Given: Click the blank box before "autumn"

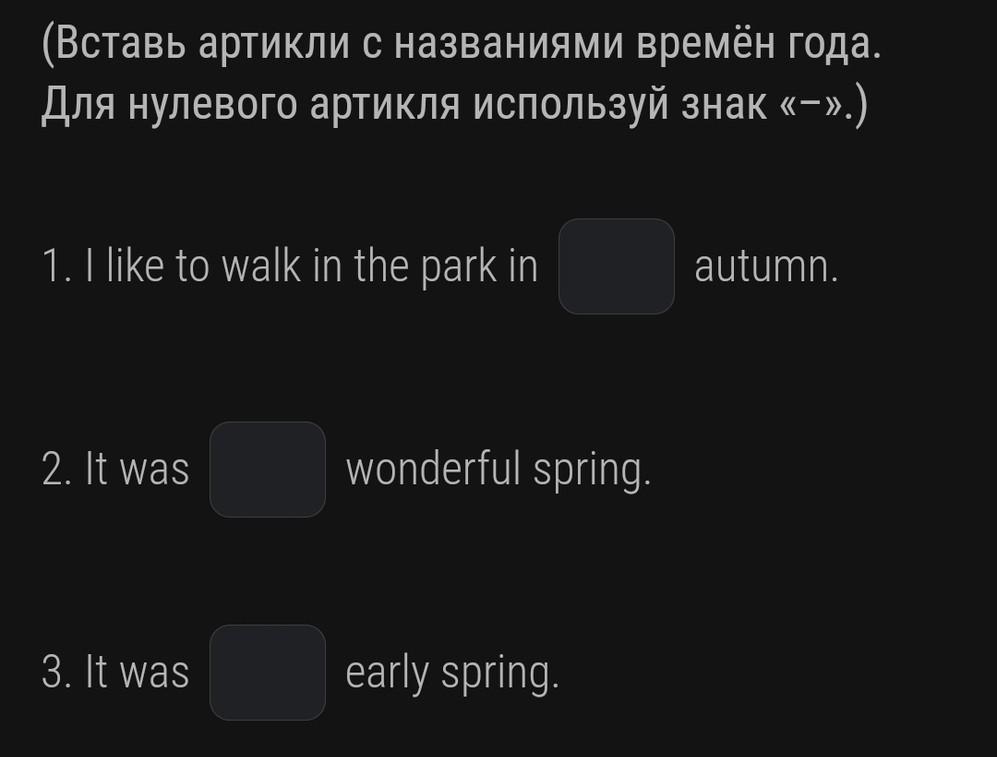Looking at the screenshot, I should (616, 266).
